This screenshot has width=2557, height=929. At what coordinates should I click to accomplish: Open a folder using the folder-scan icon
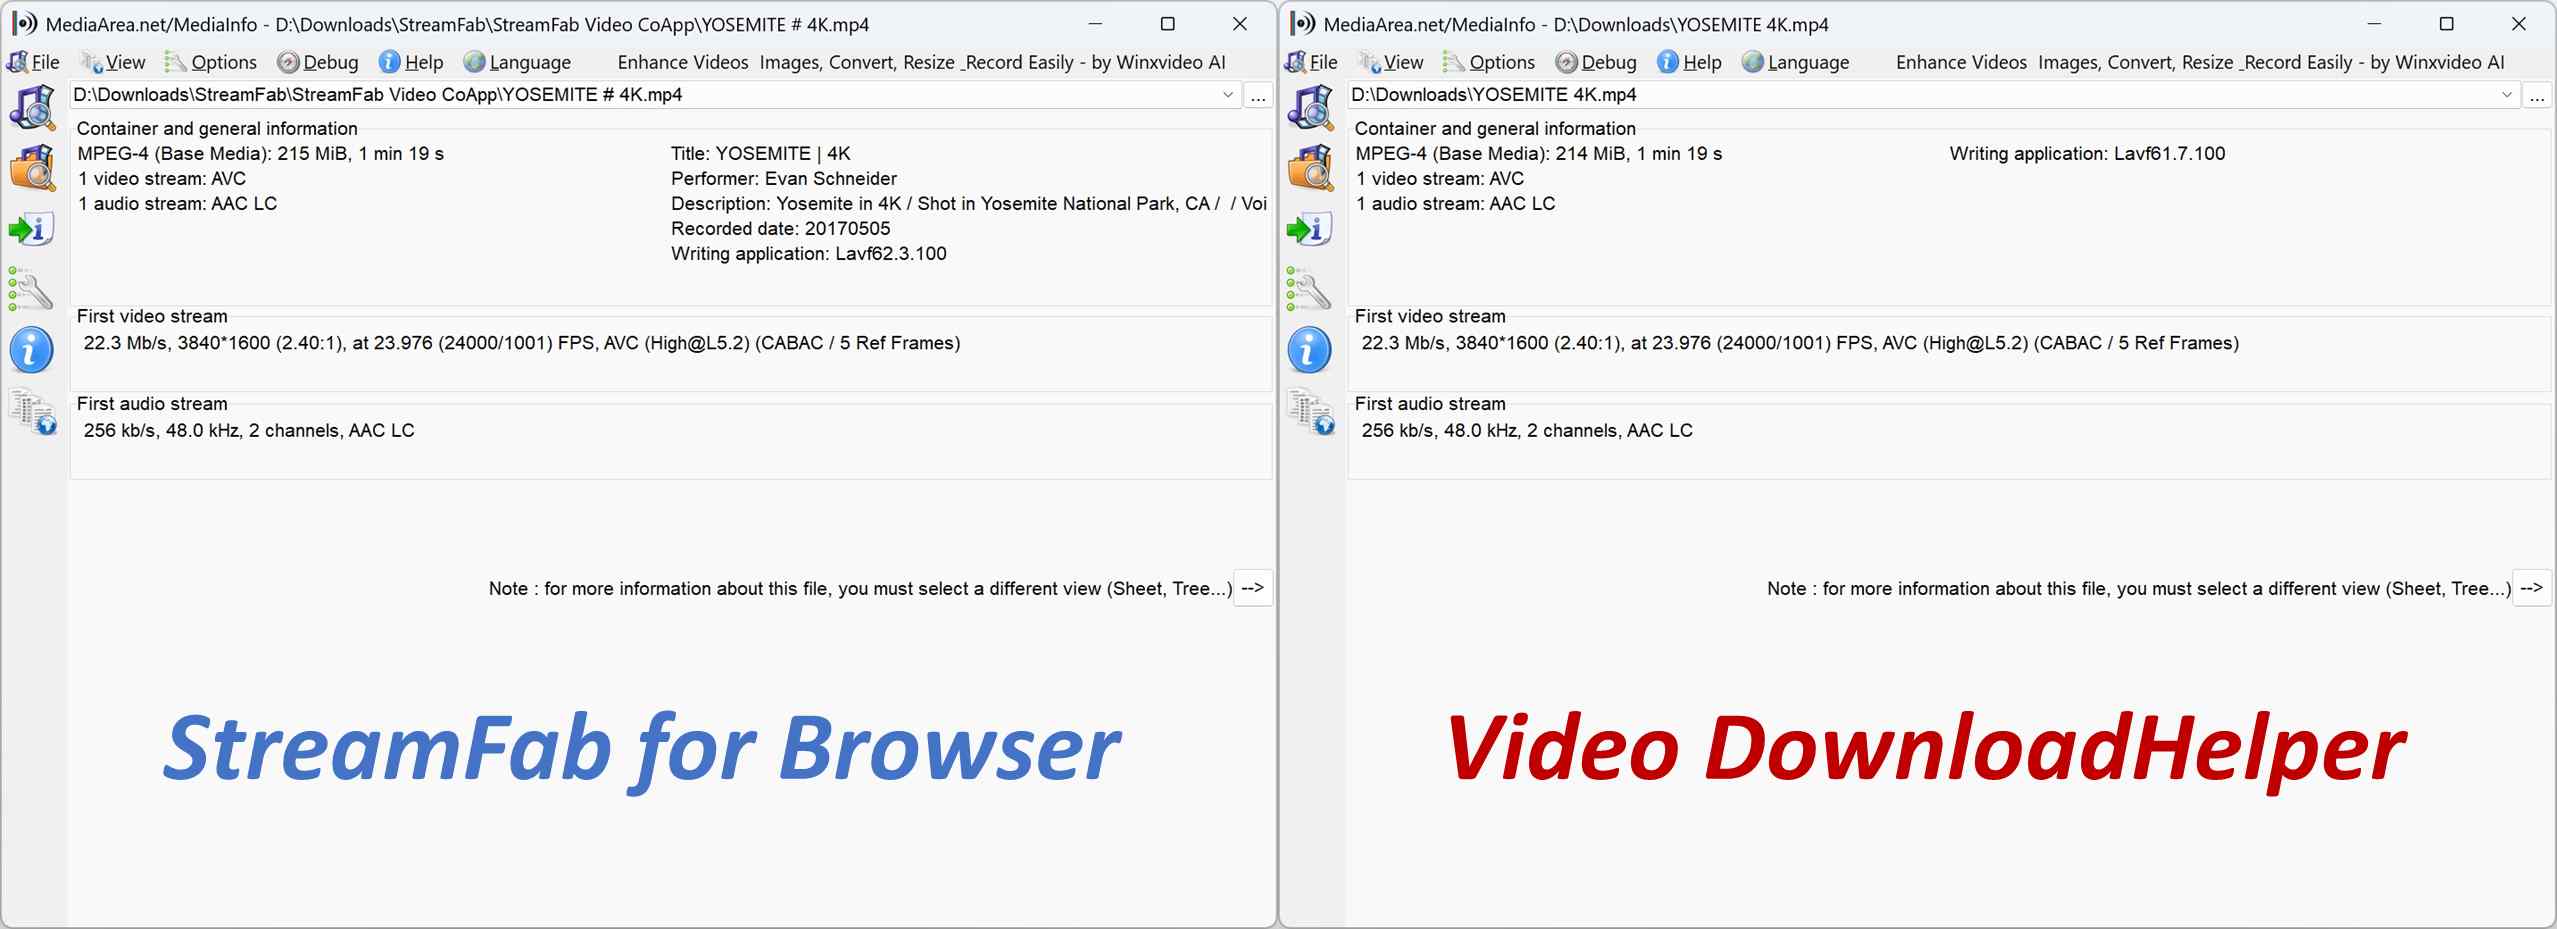coord(33,167)
